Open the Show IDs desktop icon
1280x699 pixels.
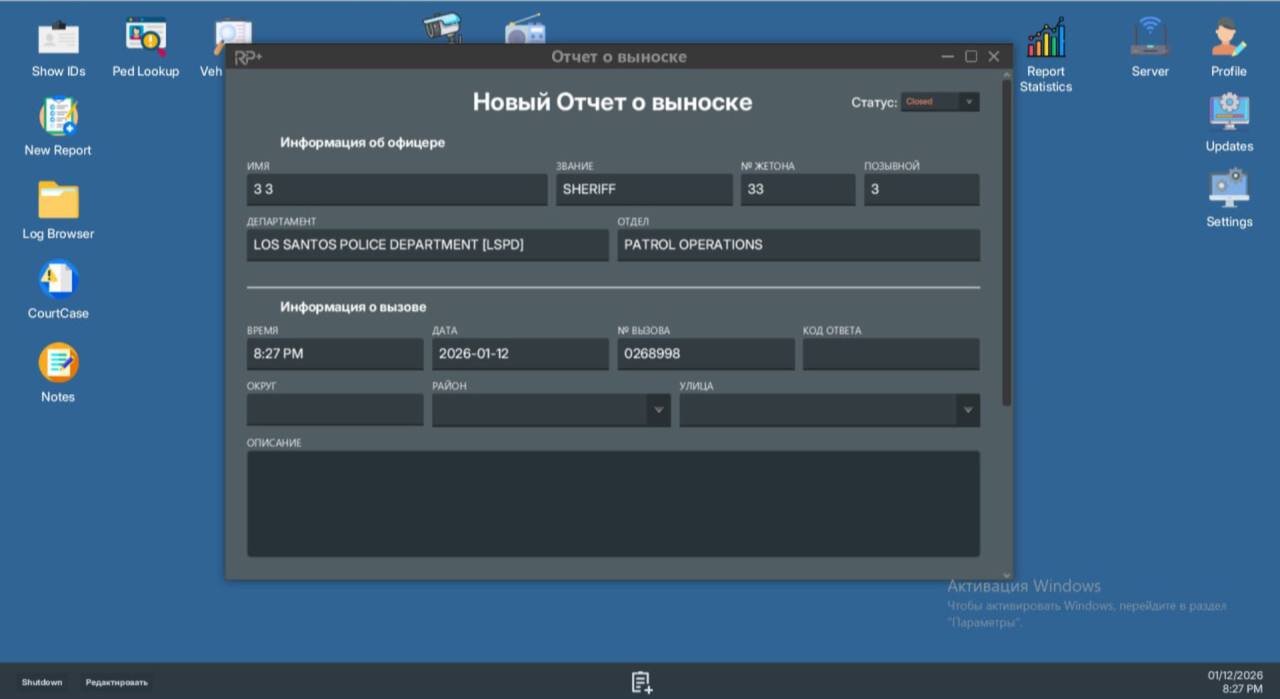point(58,40)
